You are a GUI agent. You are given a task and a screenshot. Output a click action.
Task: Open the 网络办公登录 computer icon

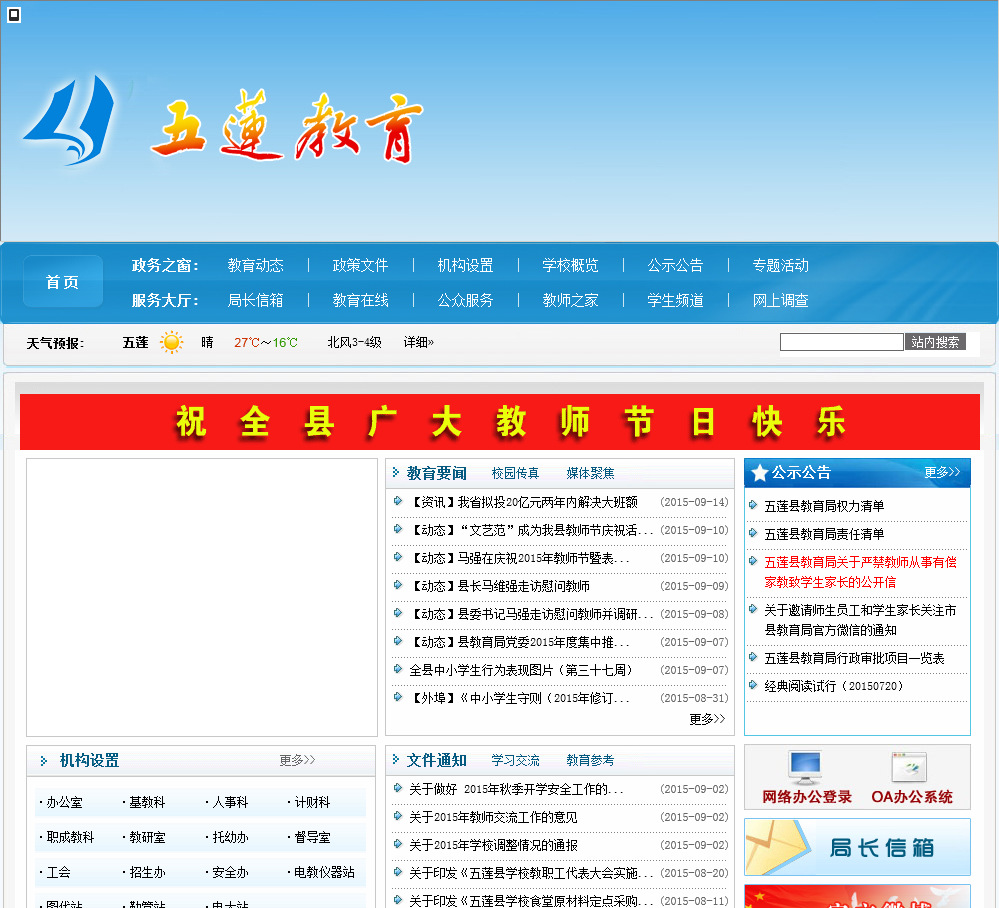pos(805,768)
